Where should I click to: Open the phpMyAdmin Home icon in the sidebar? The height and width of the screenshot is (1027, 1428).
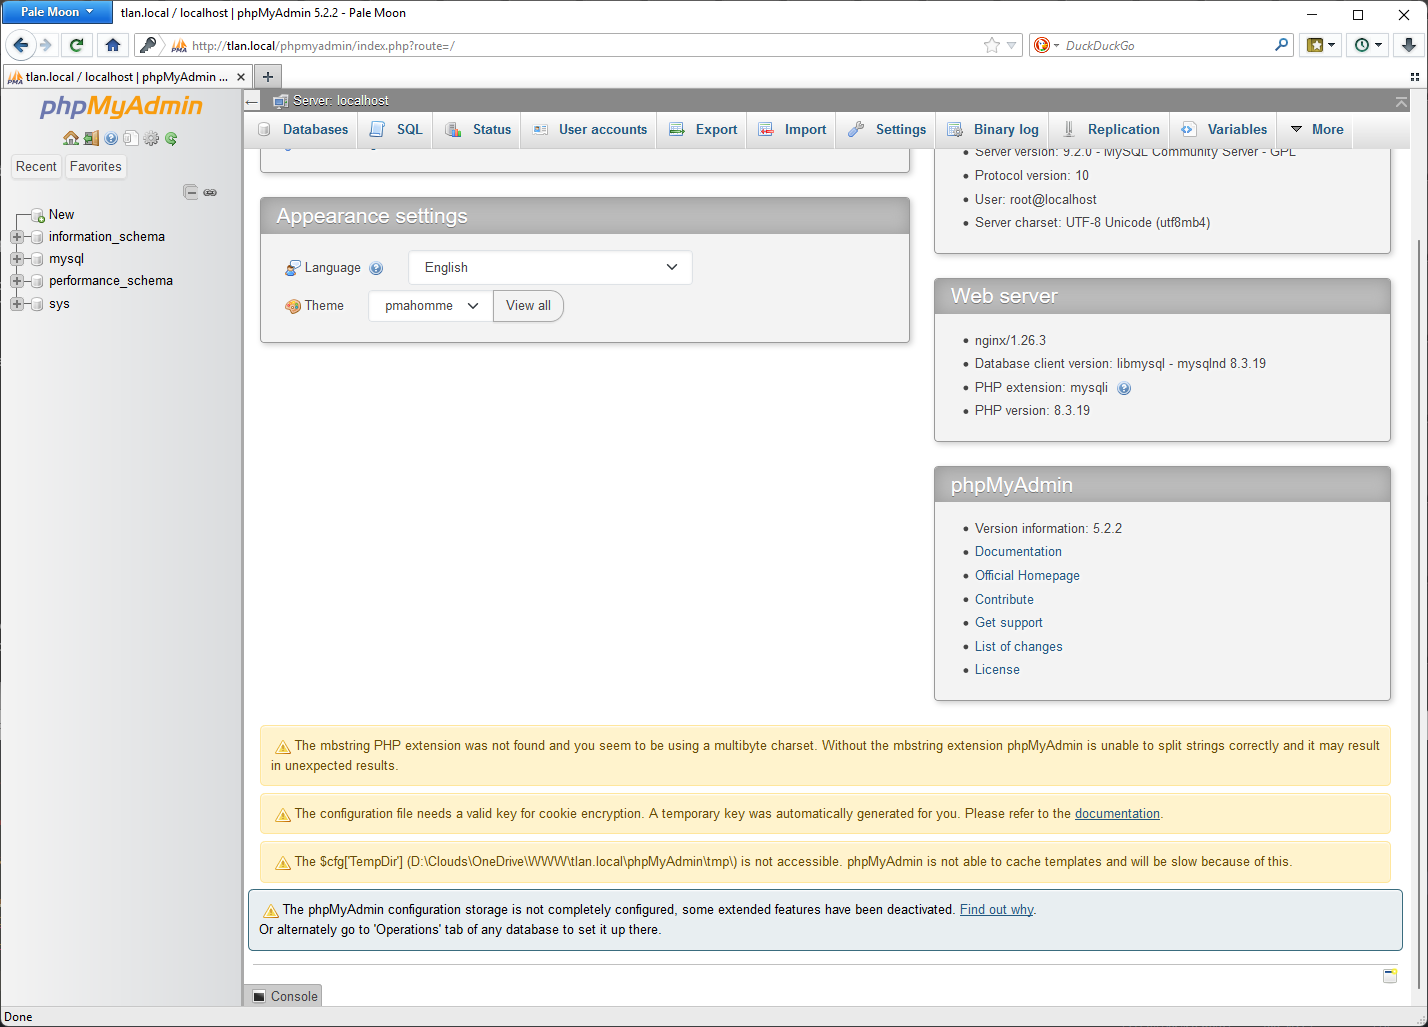coord(71,138)
